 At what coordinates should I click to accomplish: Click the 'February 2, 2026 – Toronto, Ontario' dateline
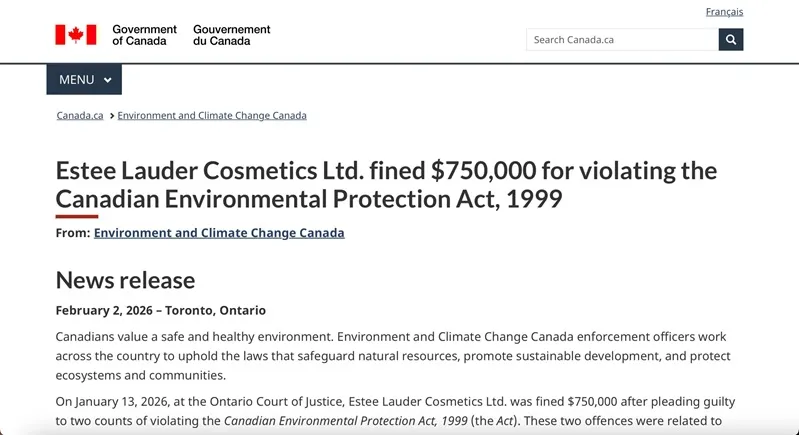pos(161,311)
